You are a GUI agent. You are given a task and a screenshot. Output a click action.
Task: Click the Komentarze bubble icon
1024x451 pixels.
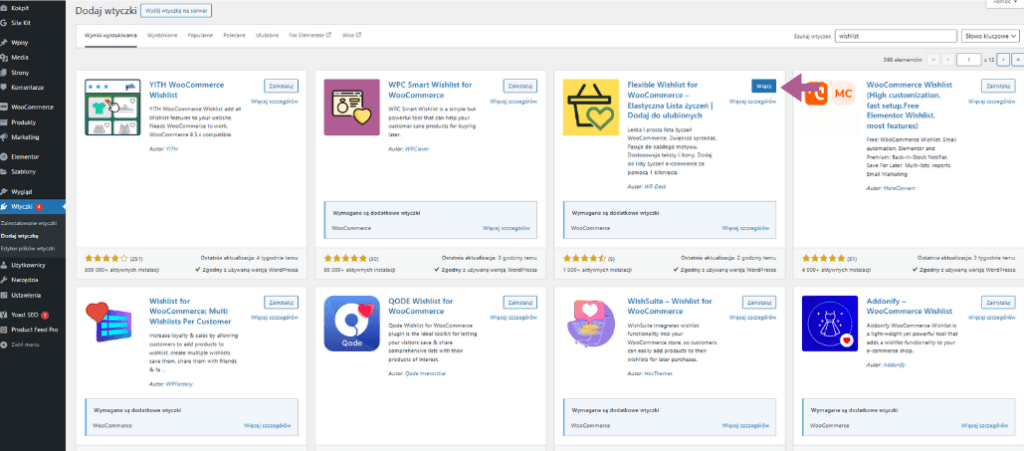pyautogui.click(x=5, y=87)
